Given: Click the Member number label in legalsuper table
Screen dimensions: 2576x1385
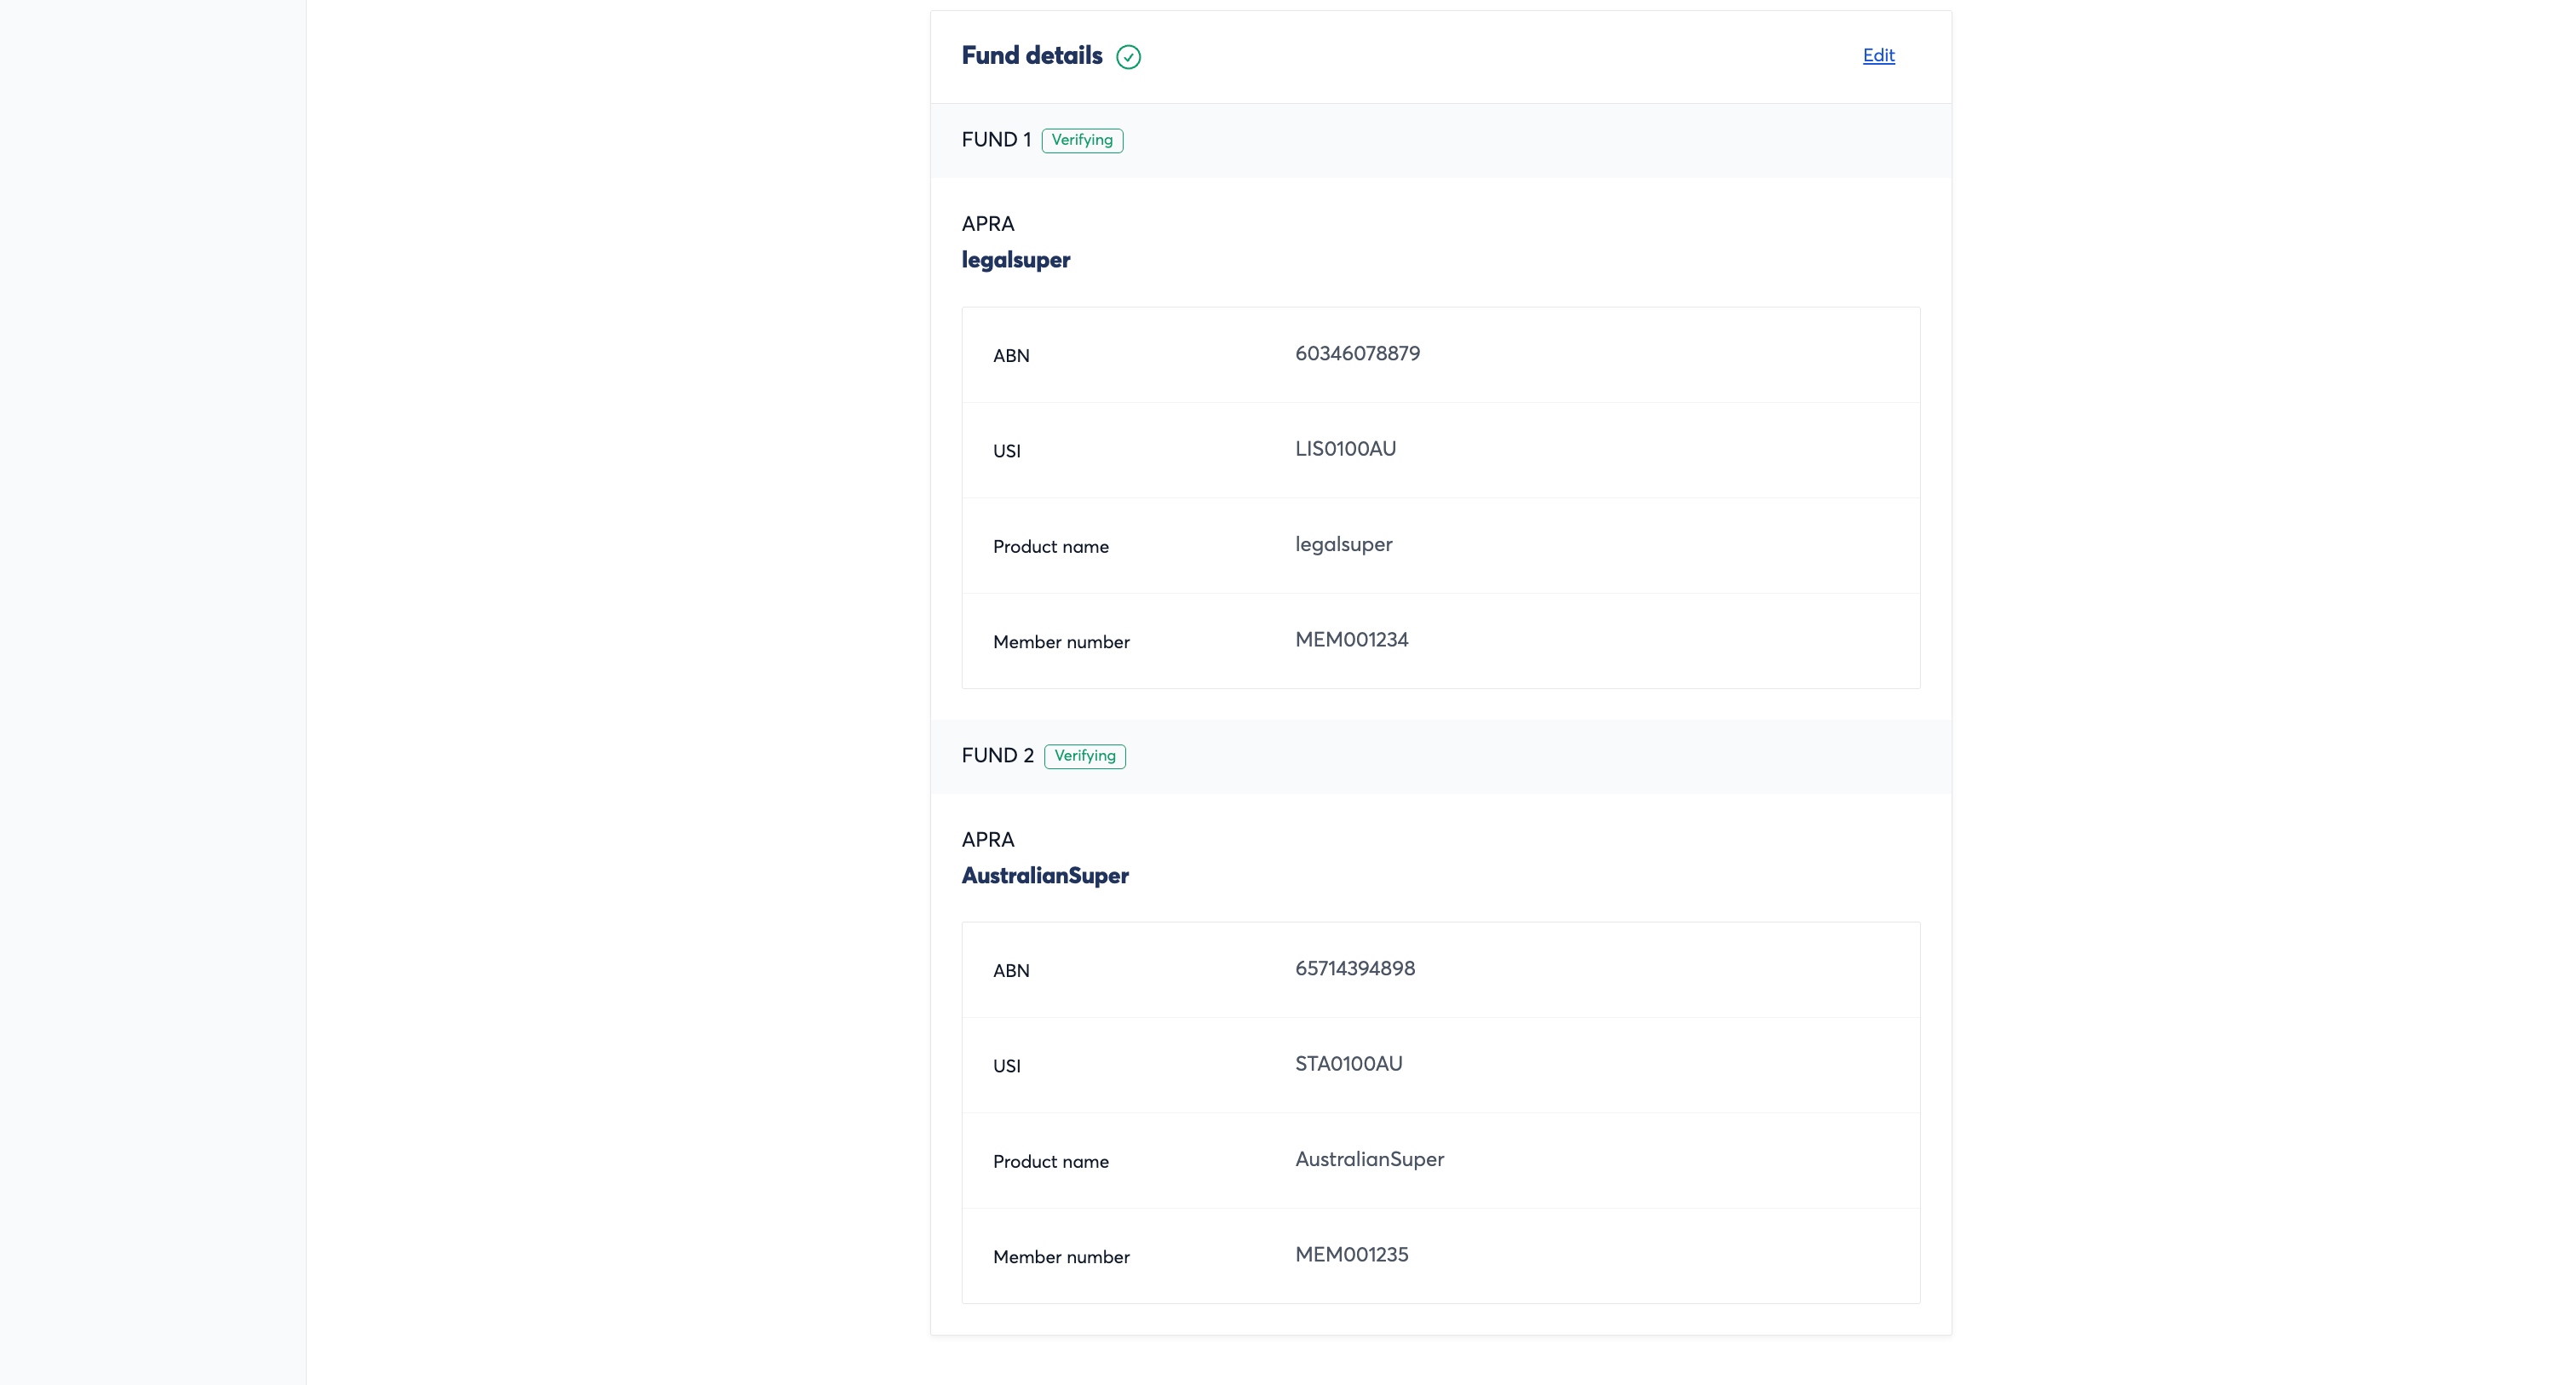Looking at the screenshot, I should coord(1061,642).
